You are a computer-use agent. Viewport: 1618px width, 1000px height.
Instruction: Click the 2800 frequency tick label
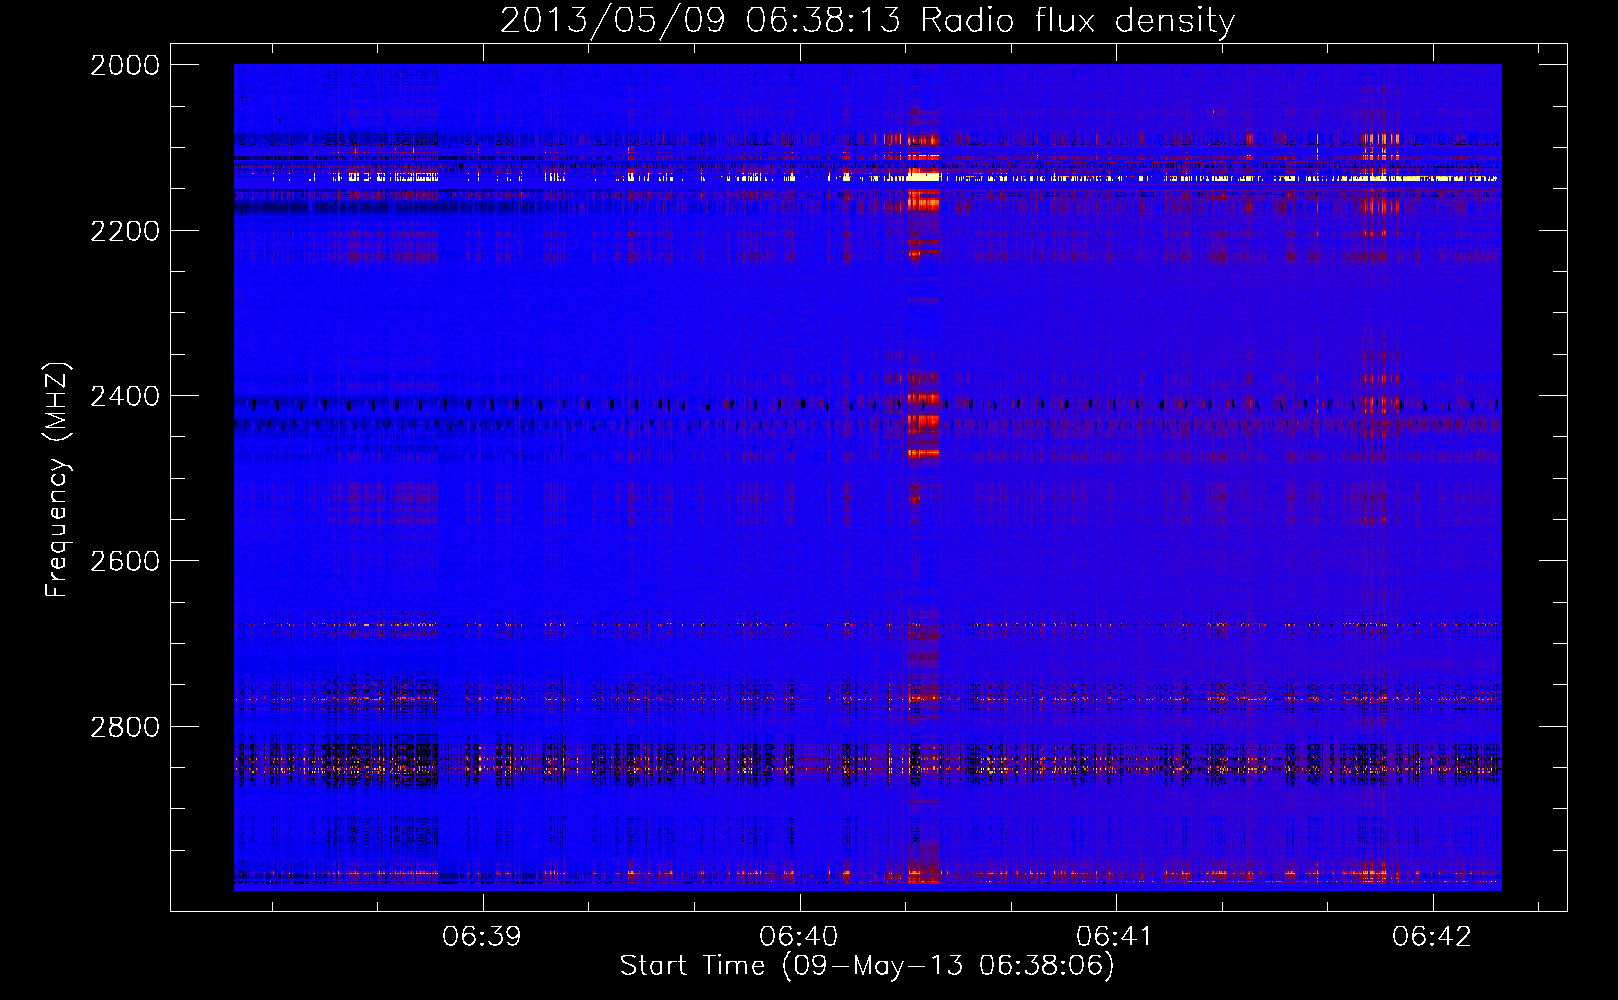pos(125,727)
